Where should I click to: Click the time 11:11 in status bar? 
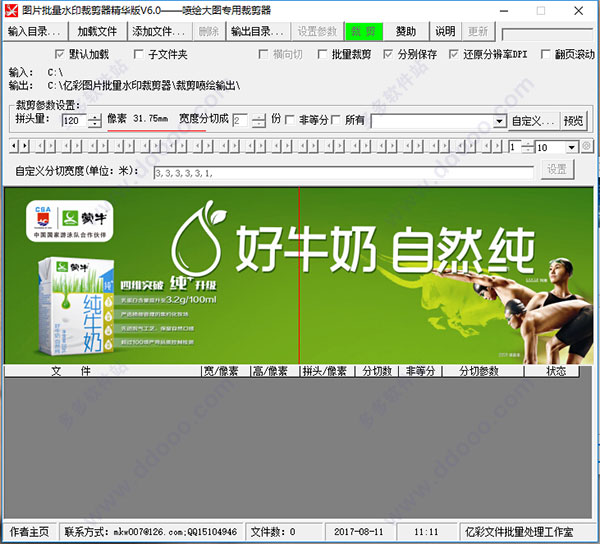[x=426, y=532]
